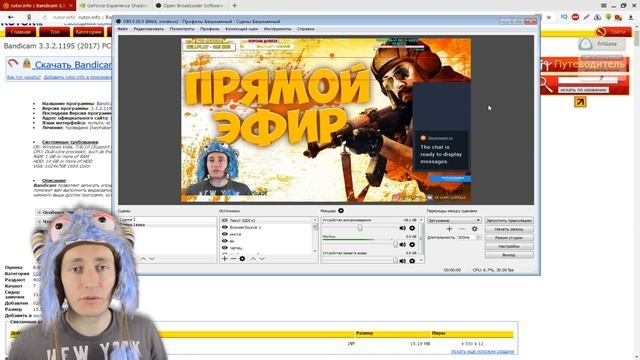Open gear settings for Устройство воспроизведения
This screenshot has width=640, height=360.
click(412, 228)
